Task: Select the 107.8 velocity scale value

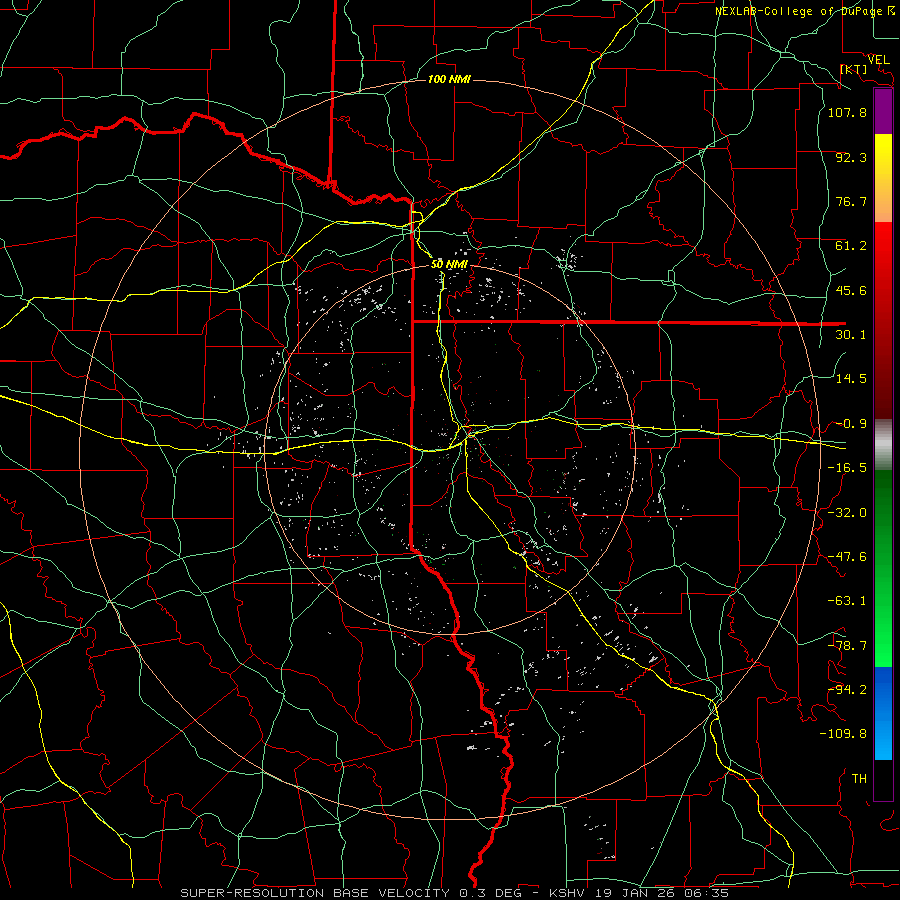Action: [847, 112]
